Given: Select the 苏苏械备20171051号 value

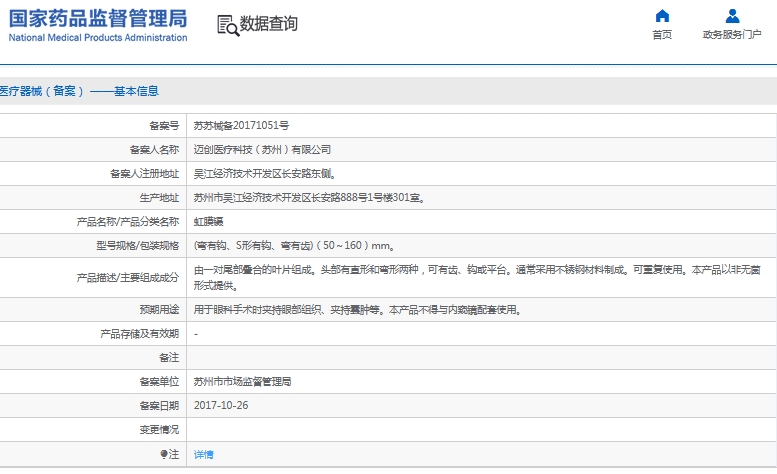Looking at the screenshot, I should point(241,126).
